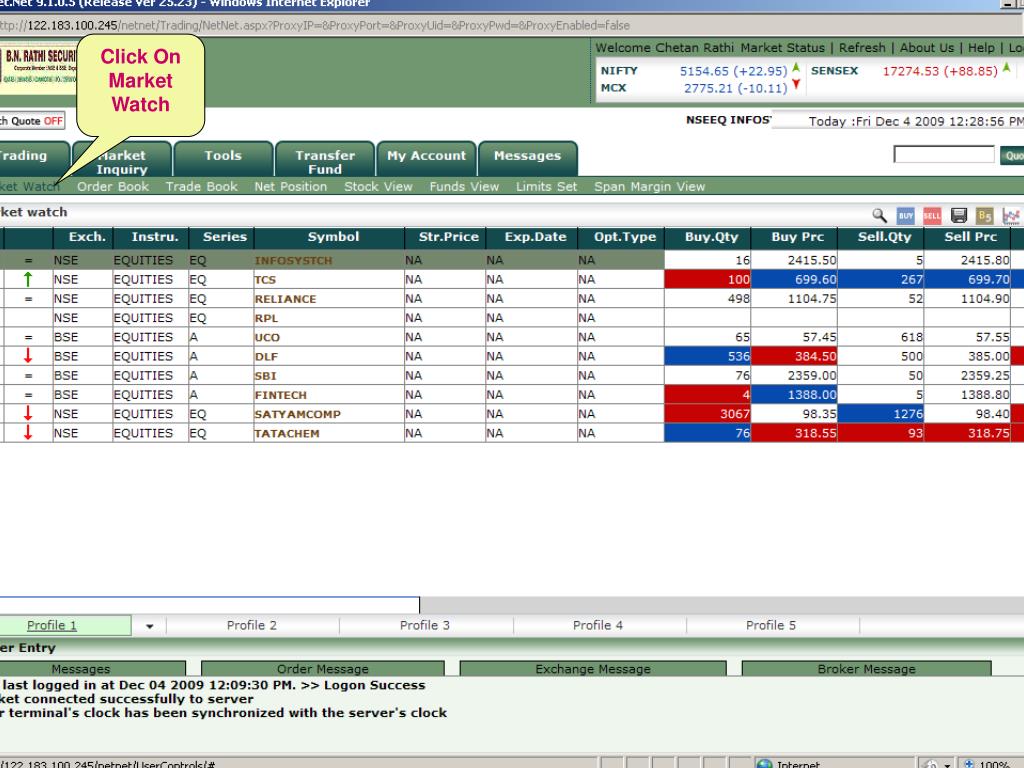Open the My Account tab
Image resolution: width=1024 pixels, height=768 pixels.
point(426,159)
